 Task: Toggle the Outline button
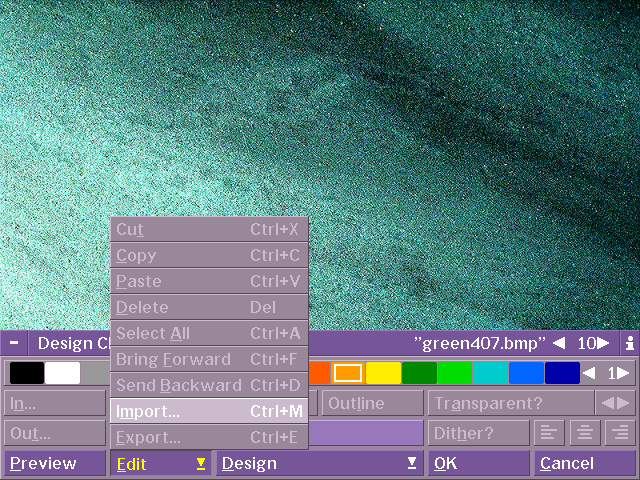372,403
